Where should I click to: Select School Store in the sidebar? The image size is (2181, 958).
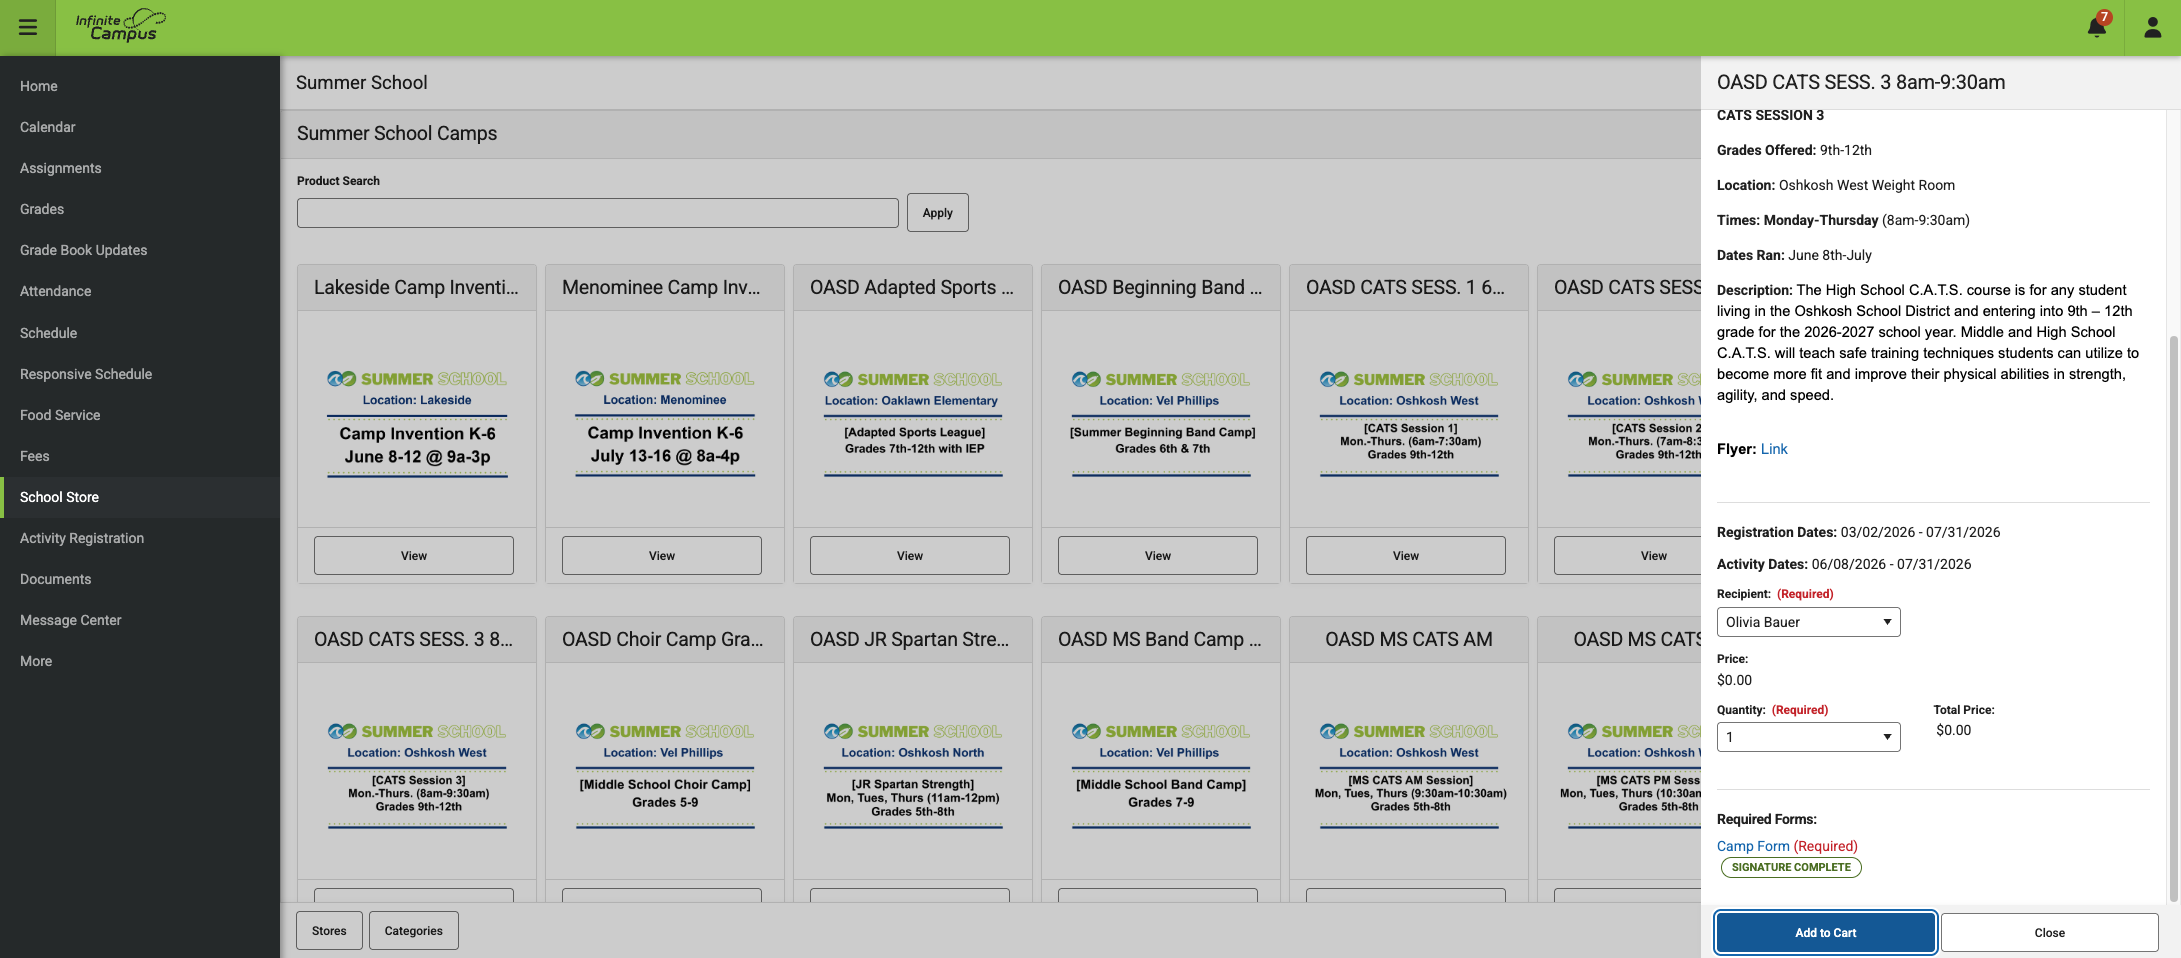140,497
